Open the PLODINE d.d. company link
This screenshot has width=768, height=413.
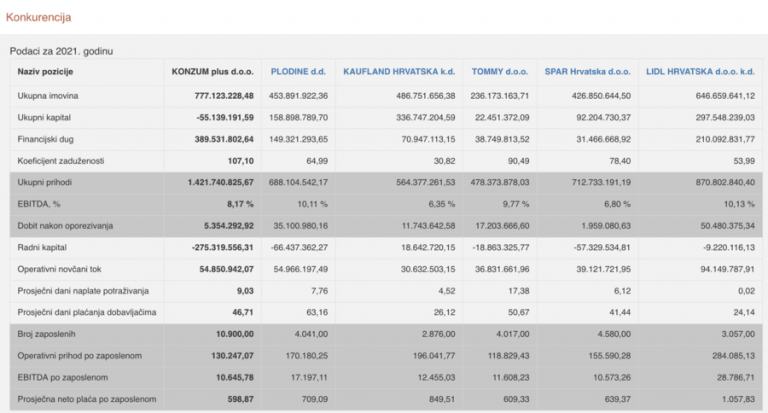(x=299, y=72)
